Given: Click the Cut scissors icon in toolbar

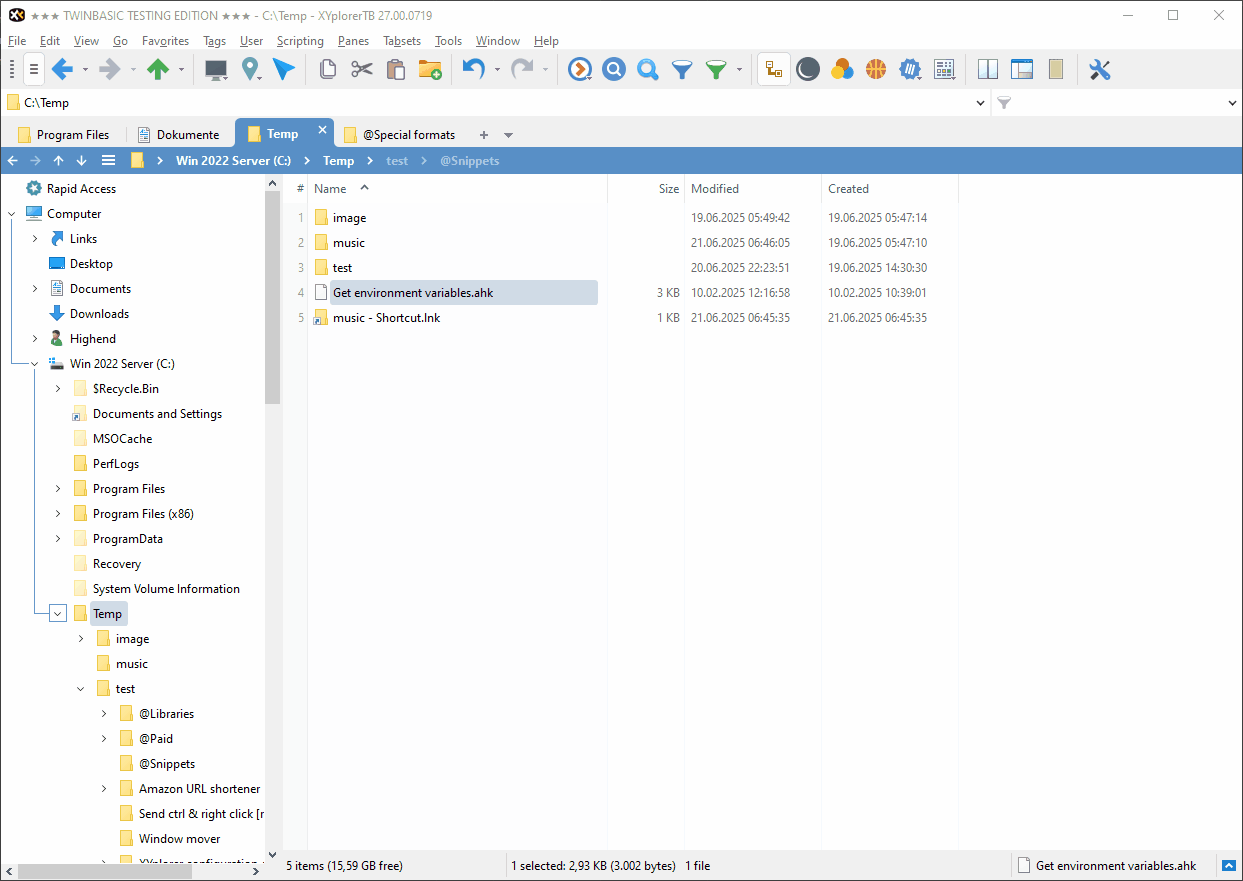Looking at the screenshot, I should [361, 69].
